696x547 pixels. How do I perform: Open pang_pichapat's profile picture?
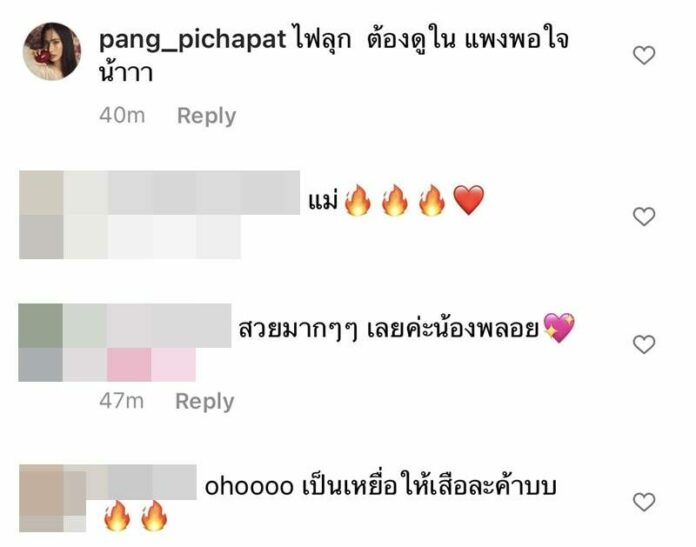coord(52,52)
